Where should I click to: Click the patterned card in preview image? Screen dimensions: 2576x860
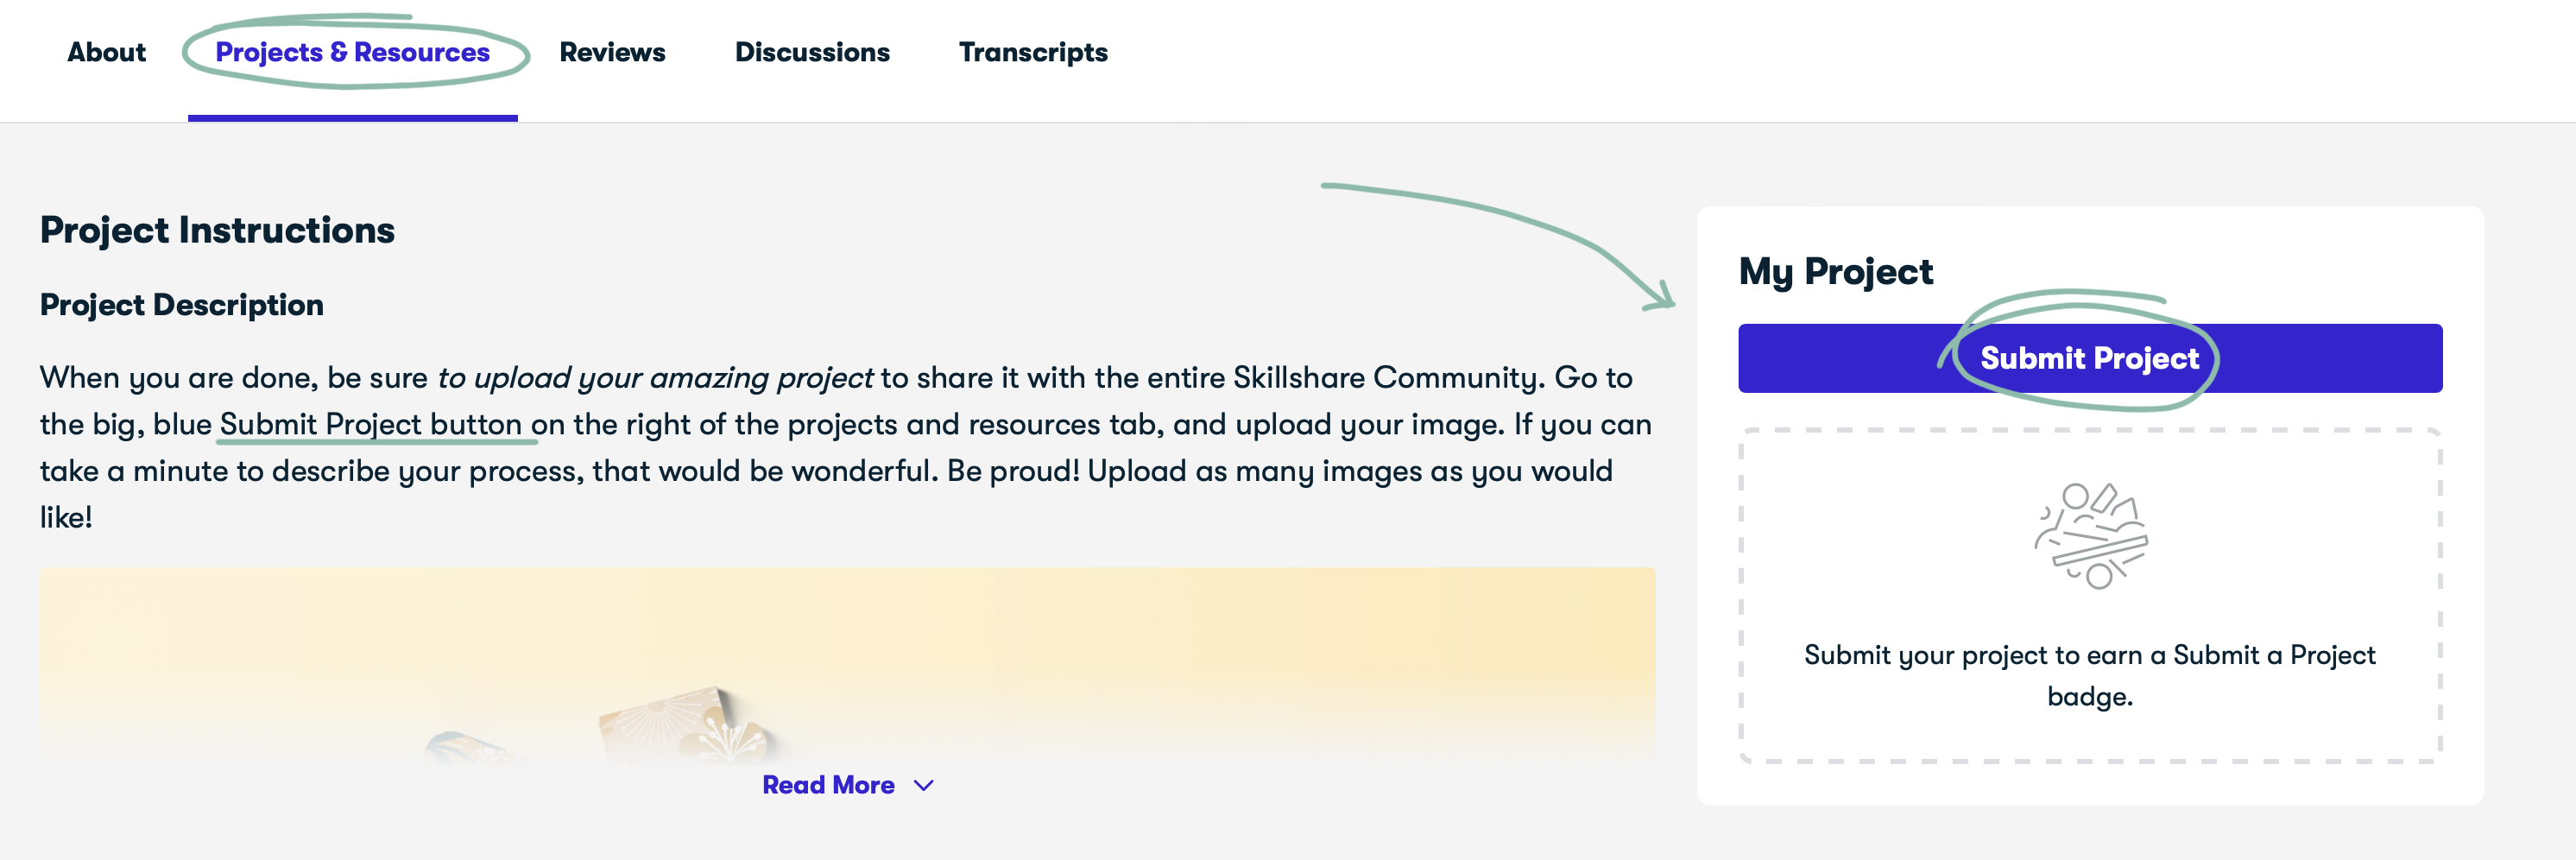pos(685,725)
